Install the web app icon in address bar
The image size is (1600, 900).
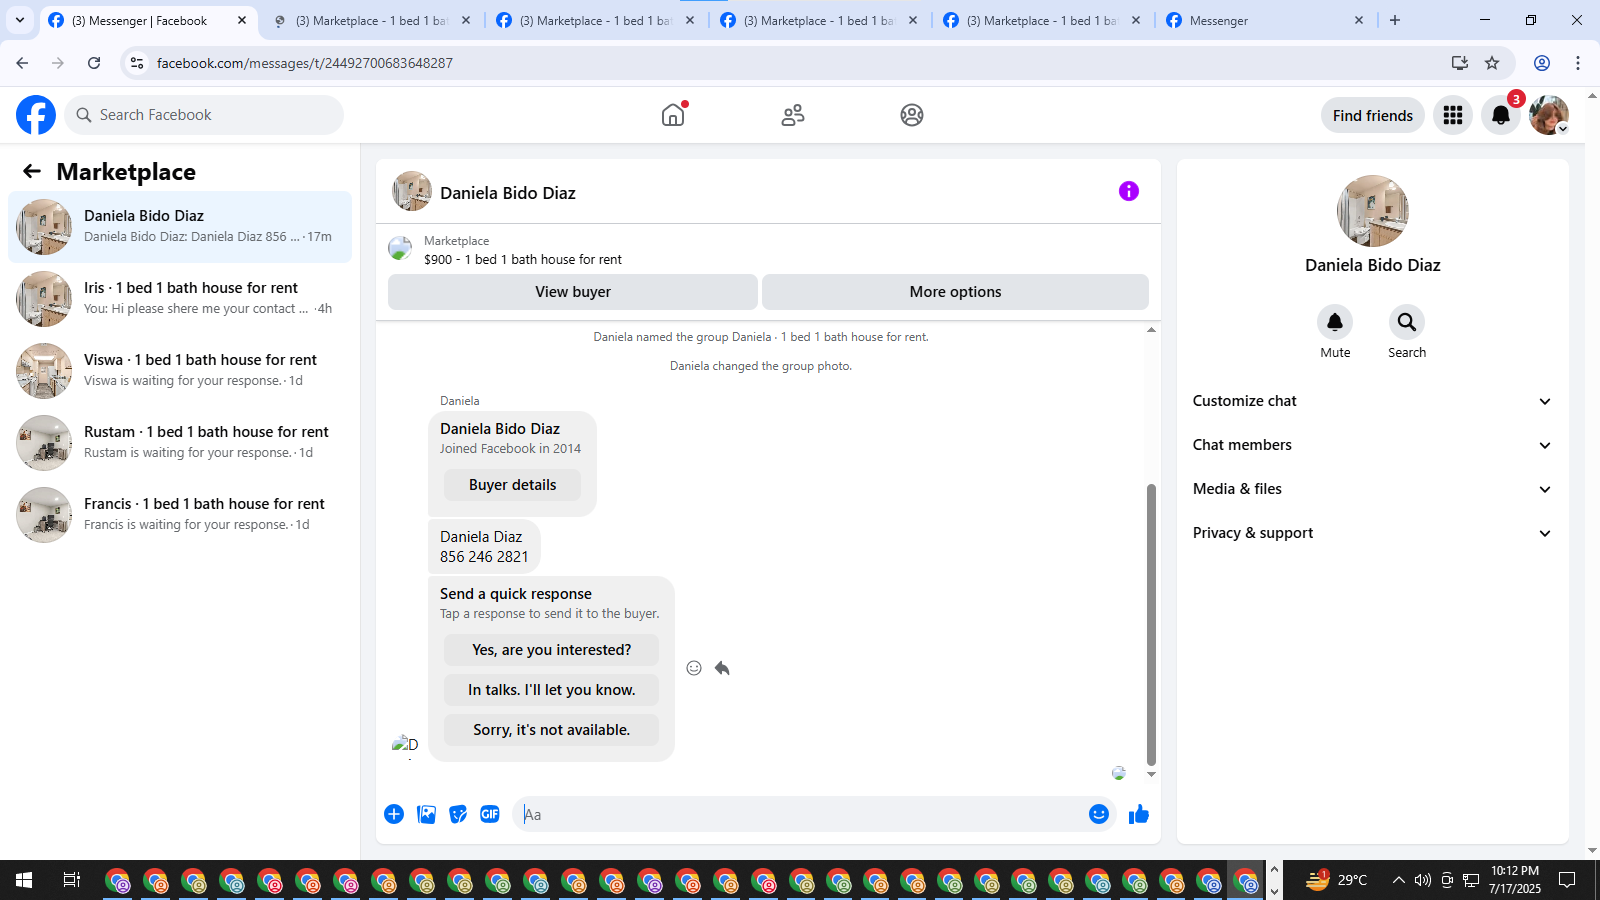click(x=1460, y=63)
